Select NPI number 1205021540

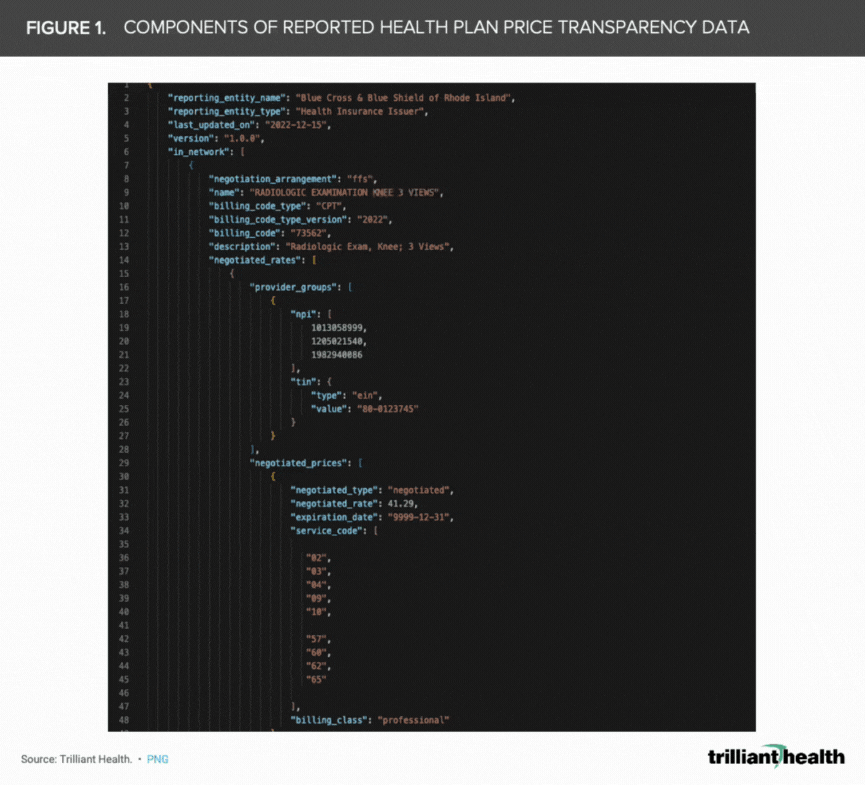tap(337, 341)
